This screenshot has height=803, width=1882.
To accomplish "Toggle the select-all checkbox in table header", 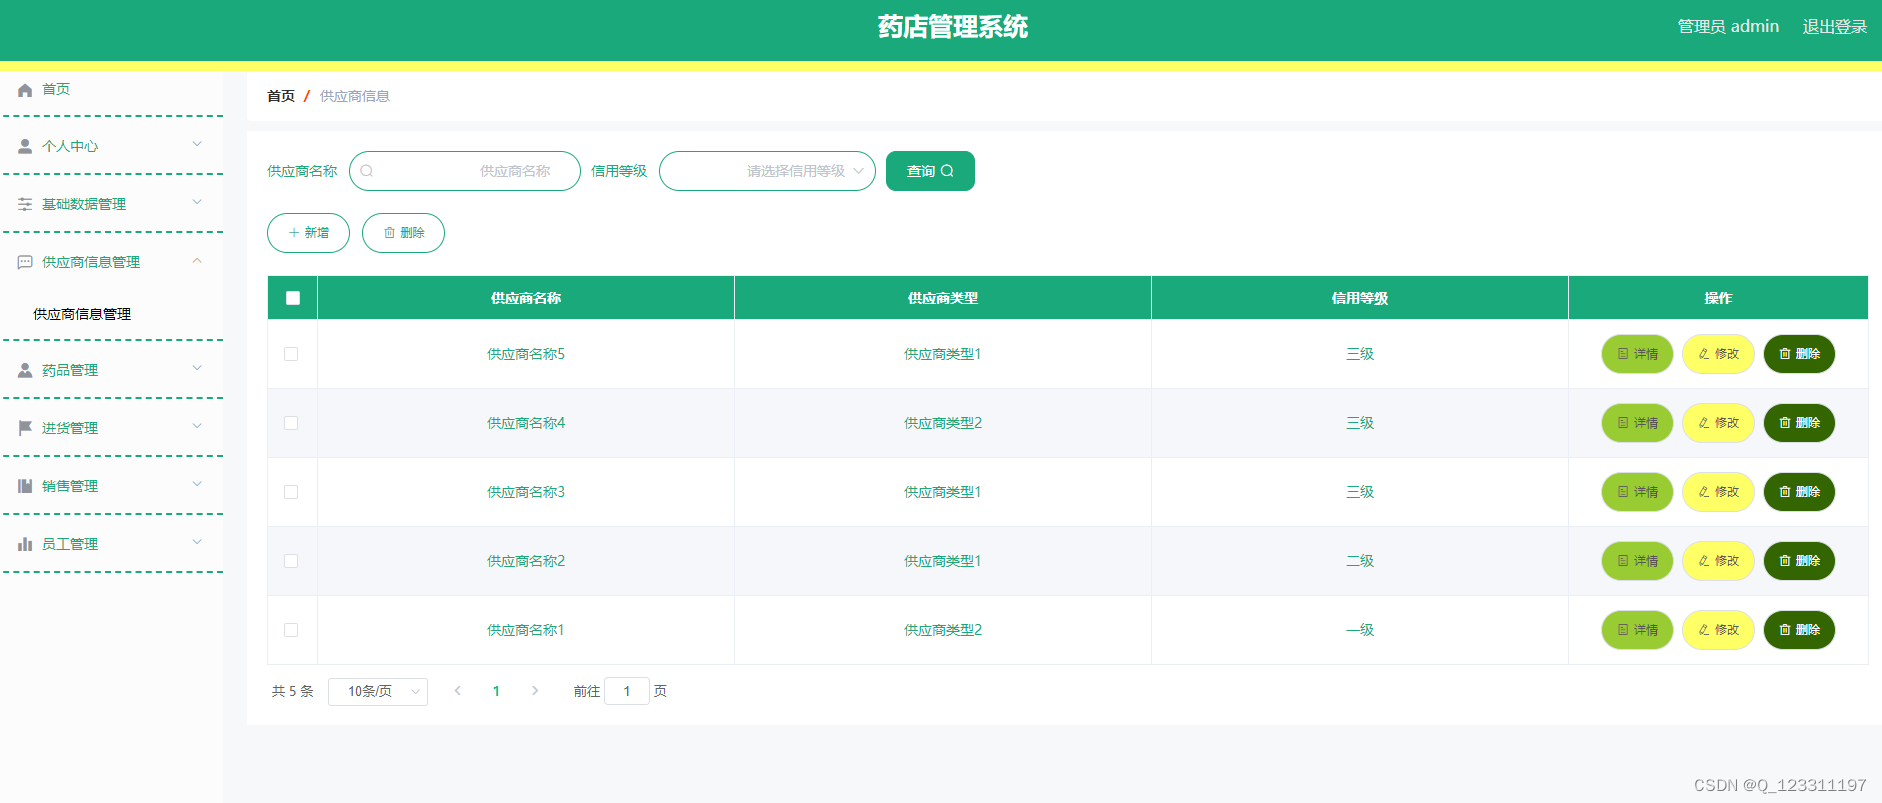I will click(x=293, y=298).
